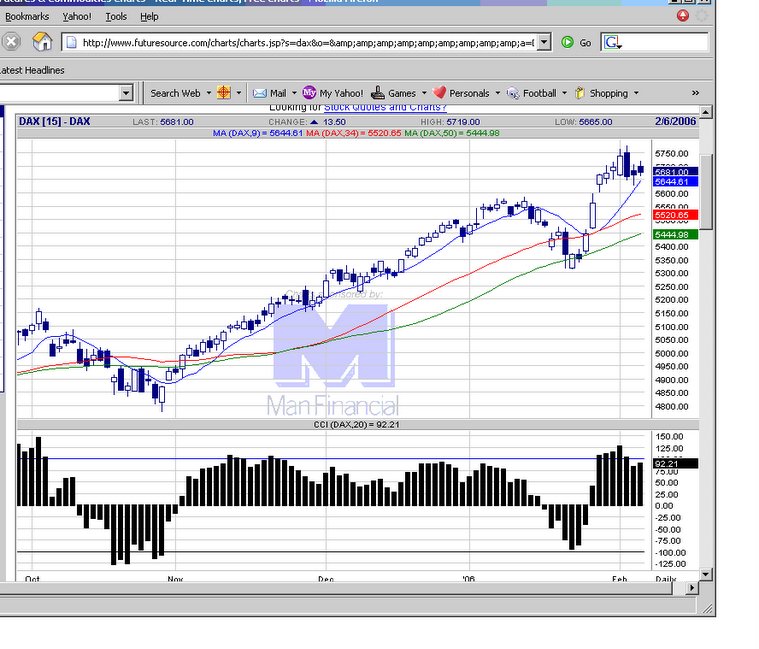759x649 pixels.
Task: Click the black 92.21 CCI value tag
Action: tap(675, 464)
